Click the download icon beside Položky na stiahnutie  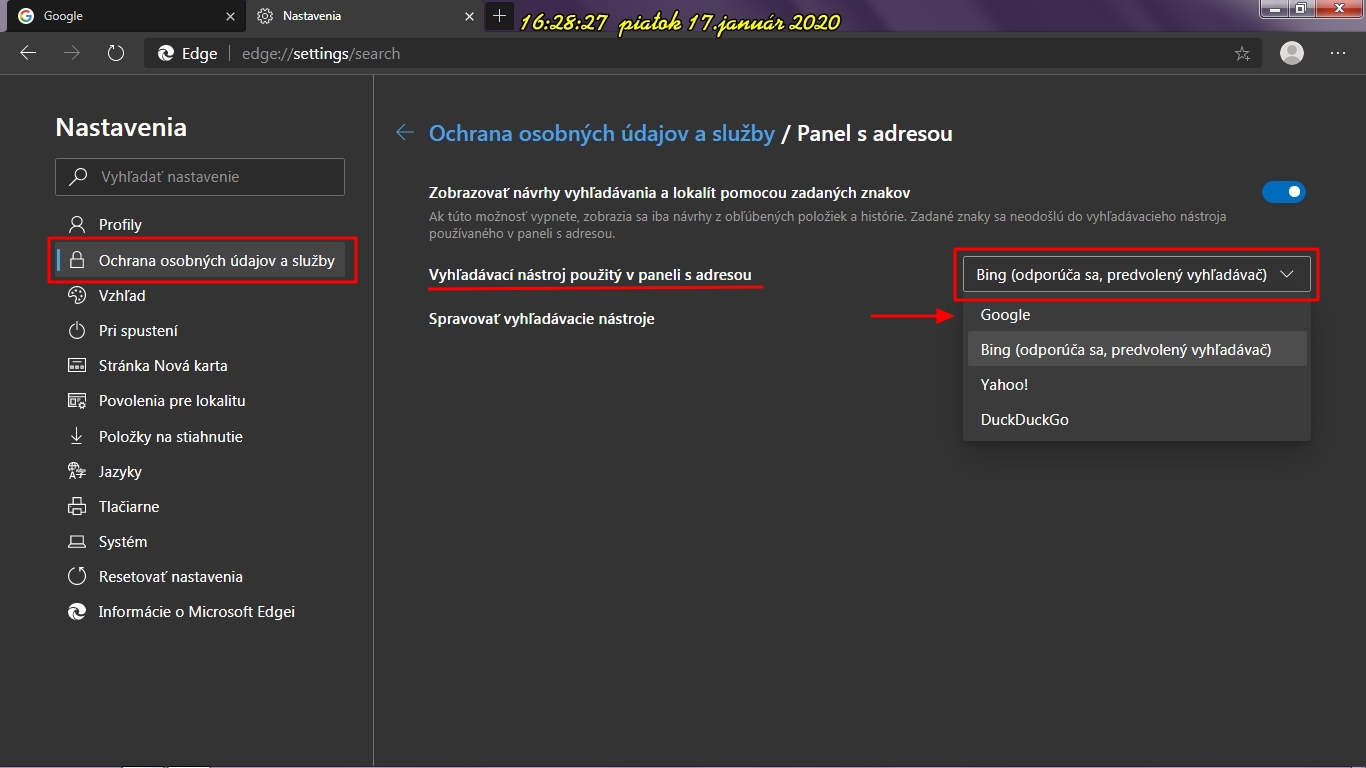pyautogui.click(x=77, y=436)
